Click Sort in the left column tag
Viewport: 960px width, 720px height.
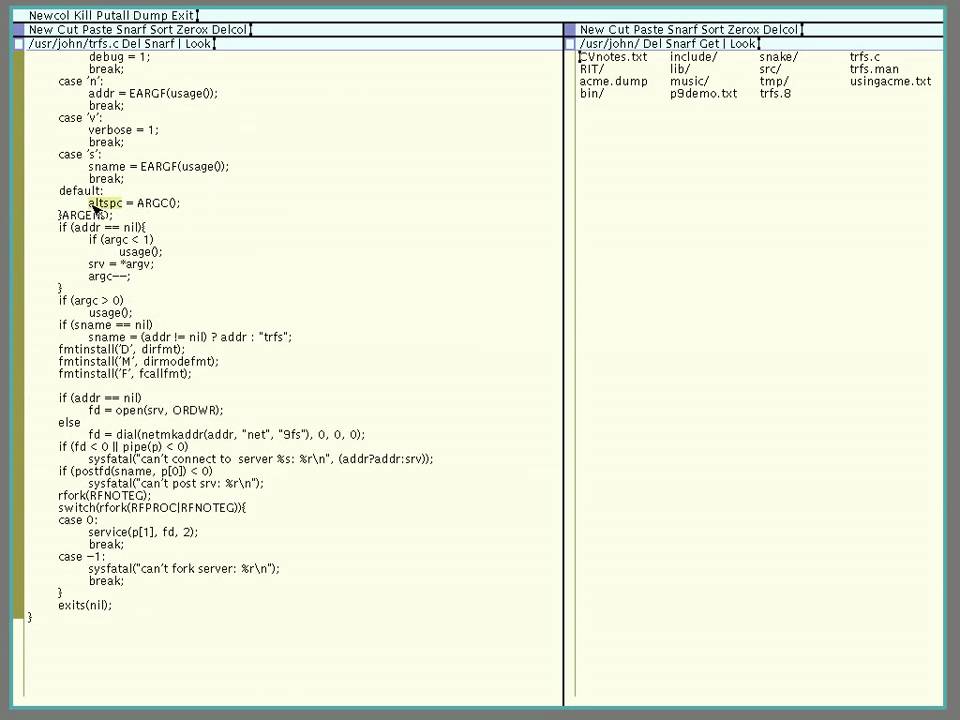point(160,29)
